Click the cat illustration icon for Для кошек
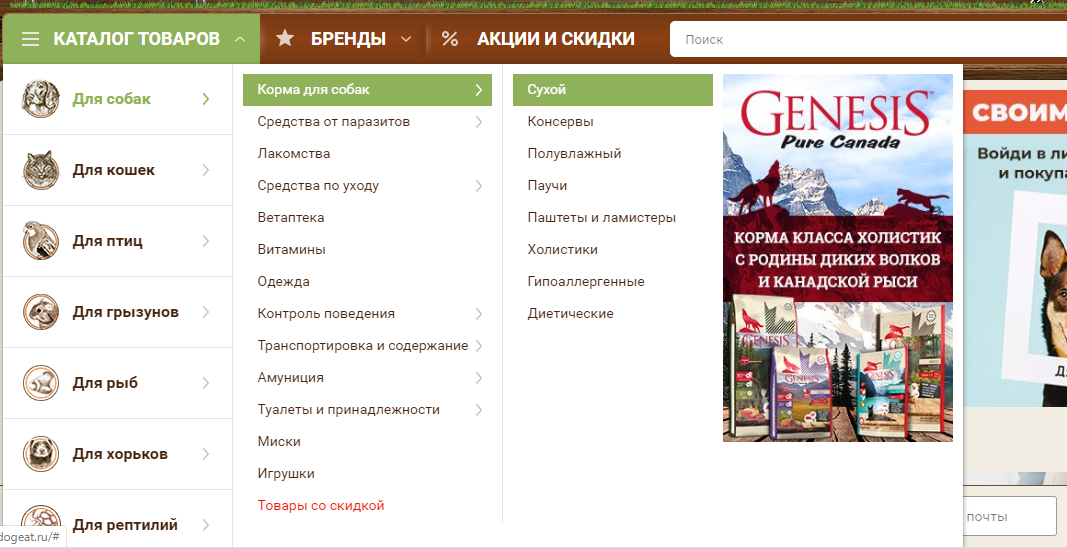1067x548 pixels. (41, 170)
